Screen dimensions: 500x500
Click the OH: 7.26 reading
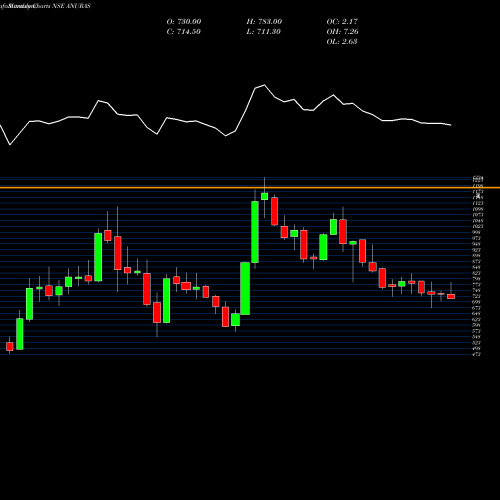tap(342, 31)
